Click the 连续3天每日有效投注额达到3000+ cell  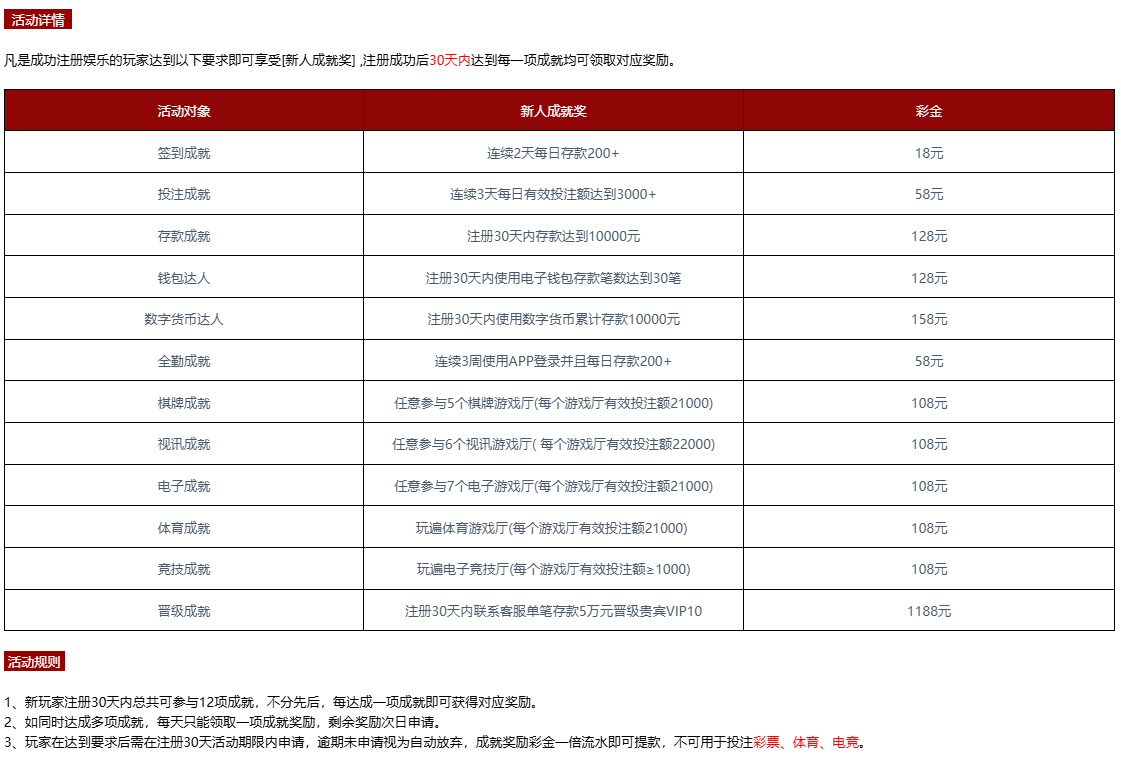[553, 194]
